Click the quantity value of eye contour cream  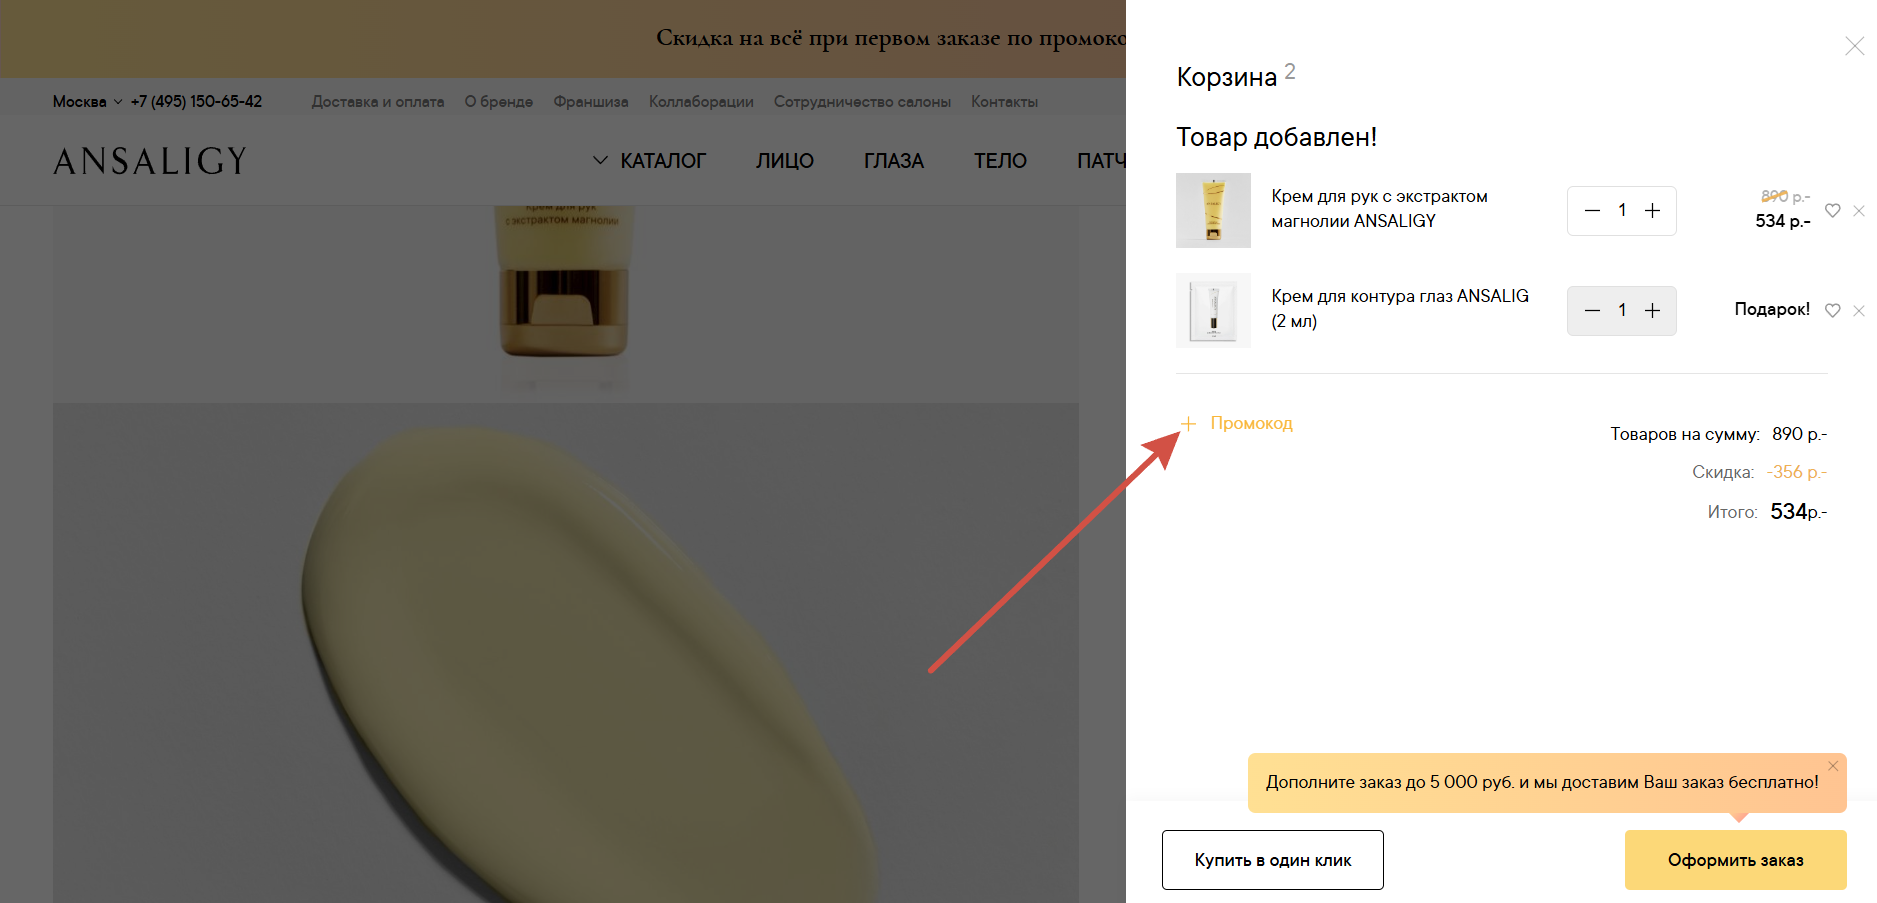pyautogui.click(x=1622, y=310)
